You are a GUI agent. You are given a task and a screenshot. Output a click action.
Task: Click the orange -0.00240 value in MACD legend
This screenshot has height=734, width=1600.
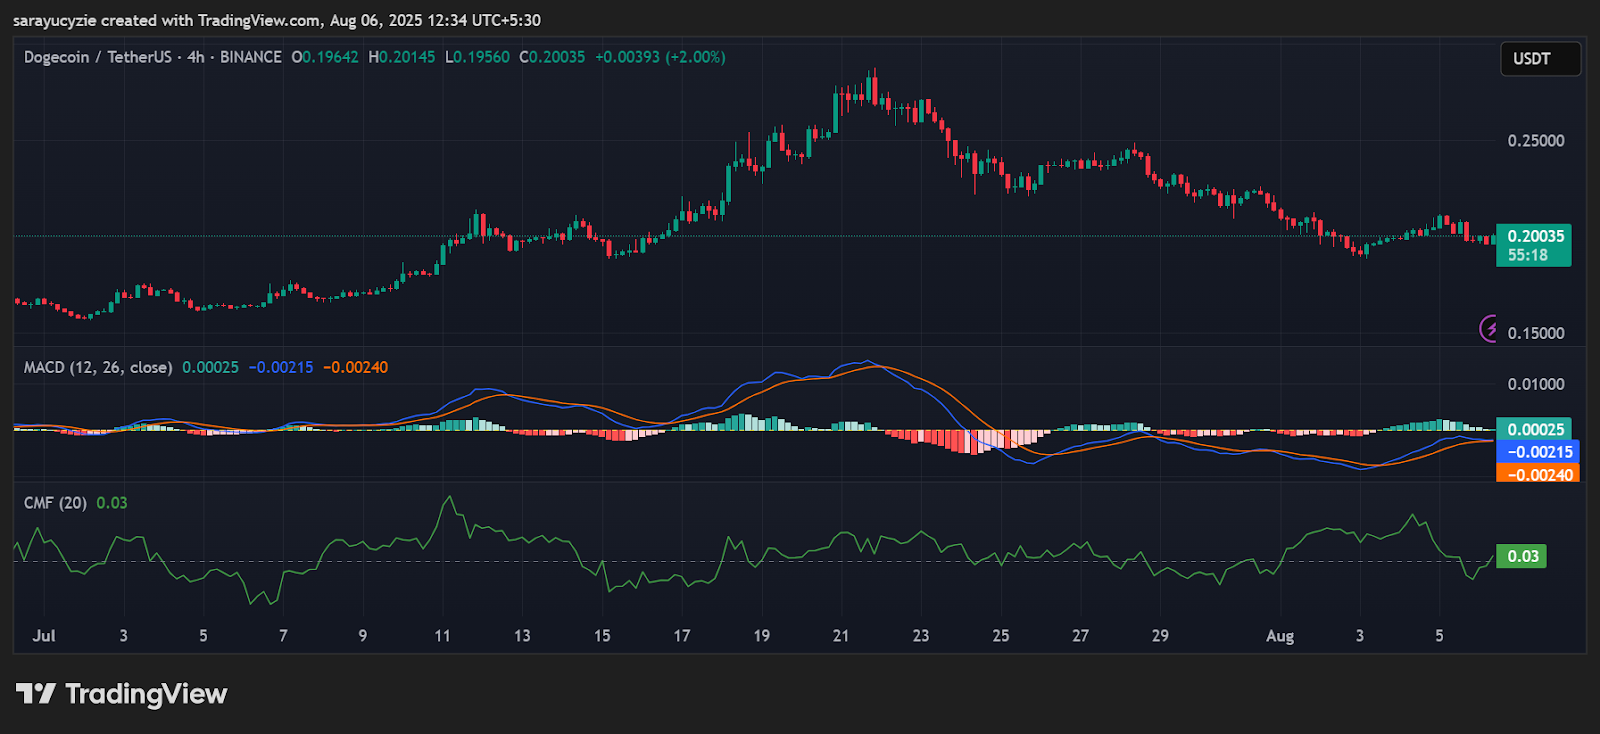pyautogui.click(x=356, y=367)
